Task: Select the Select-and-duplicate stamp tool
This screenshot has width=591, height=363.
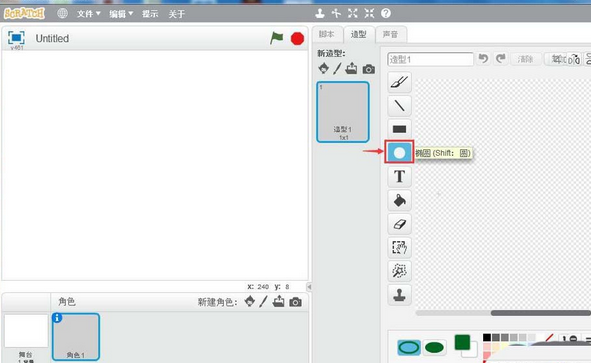Action: point(400,294)
